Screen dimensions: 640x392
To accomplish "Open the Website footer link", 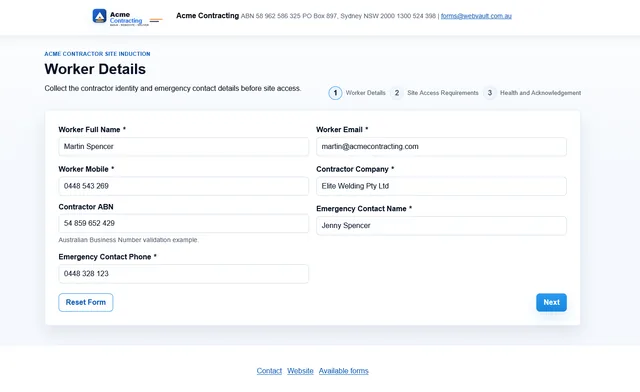I will pyautogui.click(x=300, y=371).
